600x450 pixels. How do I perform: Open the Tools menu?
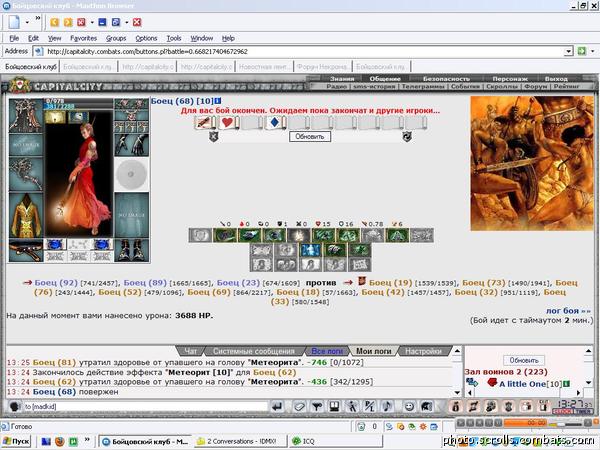click(x=174, y=38)
